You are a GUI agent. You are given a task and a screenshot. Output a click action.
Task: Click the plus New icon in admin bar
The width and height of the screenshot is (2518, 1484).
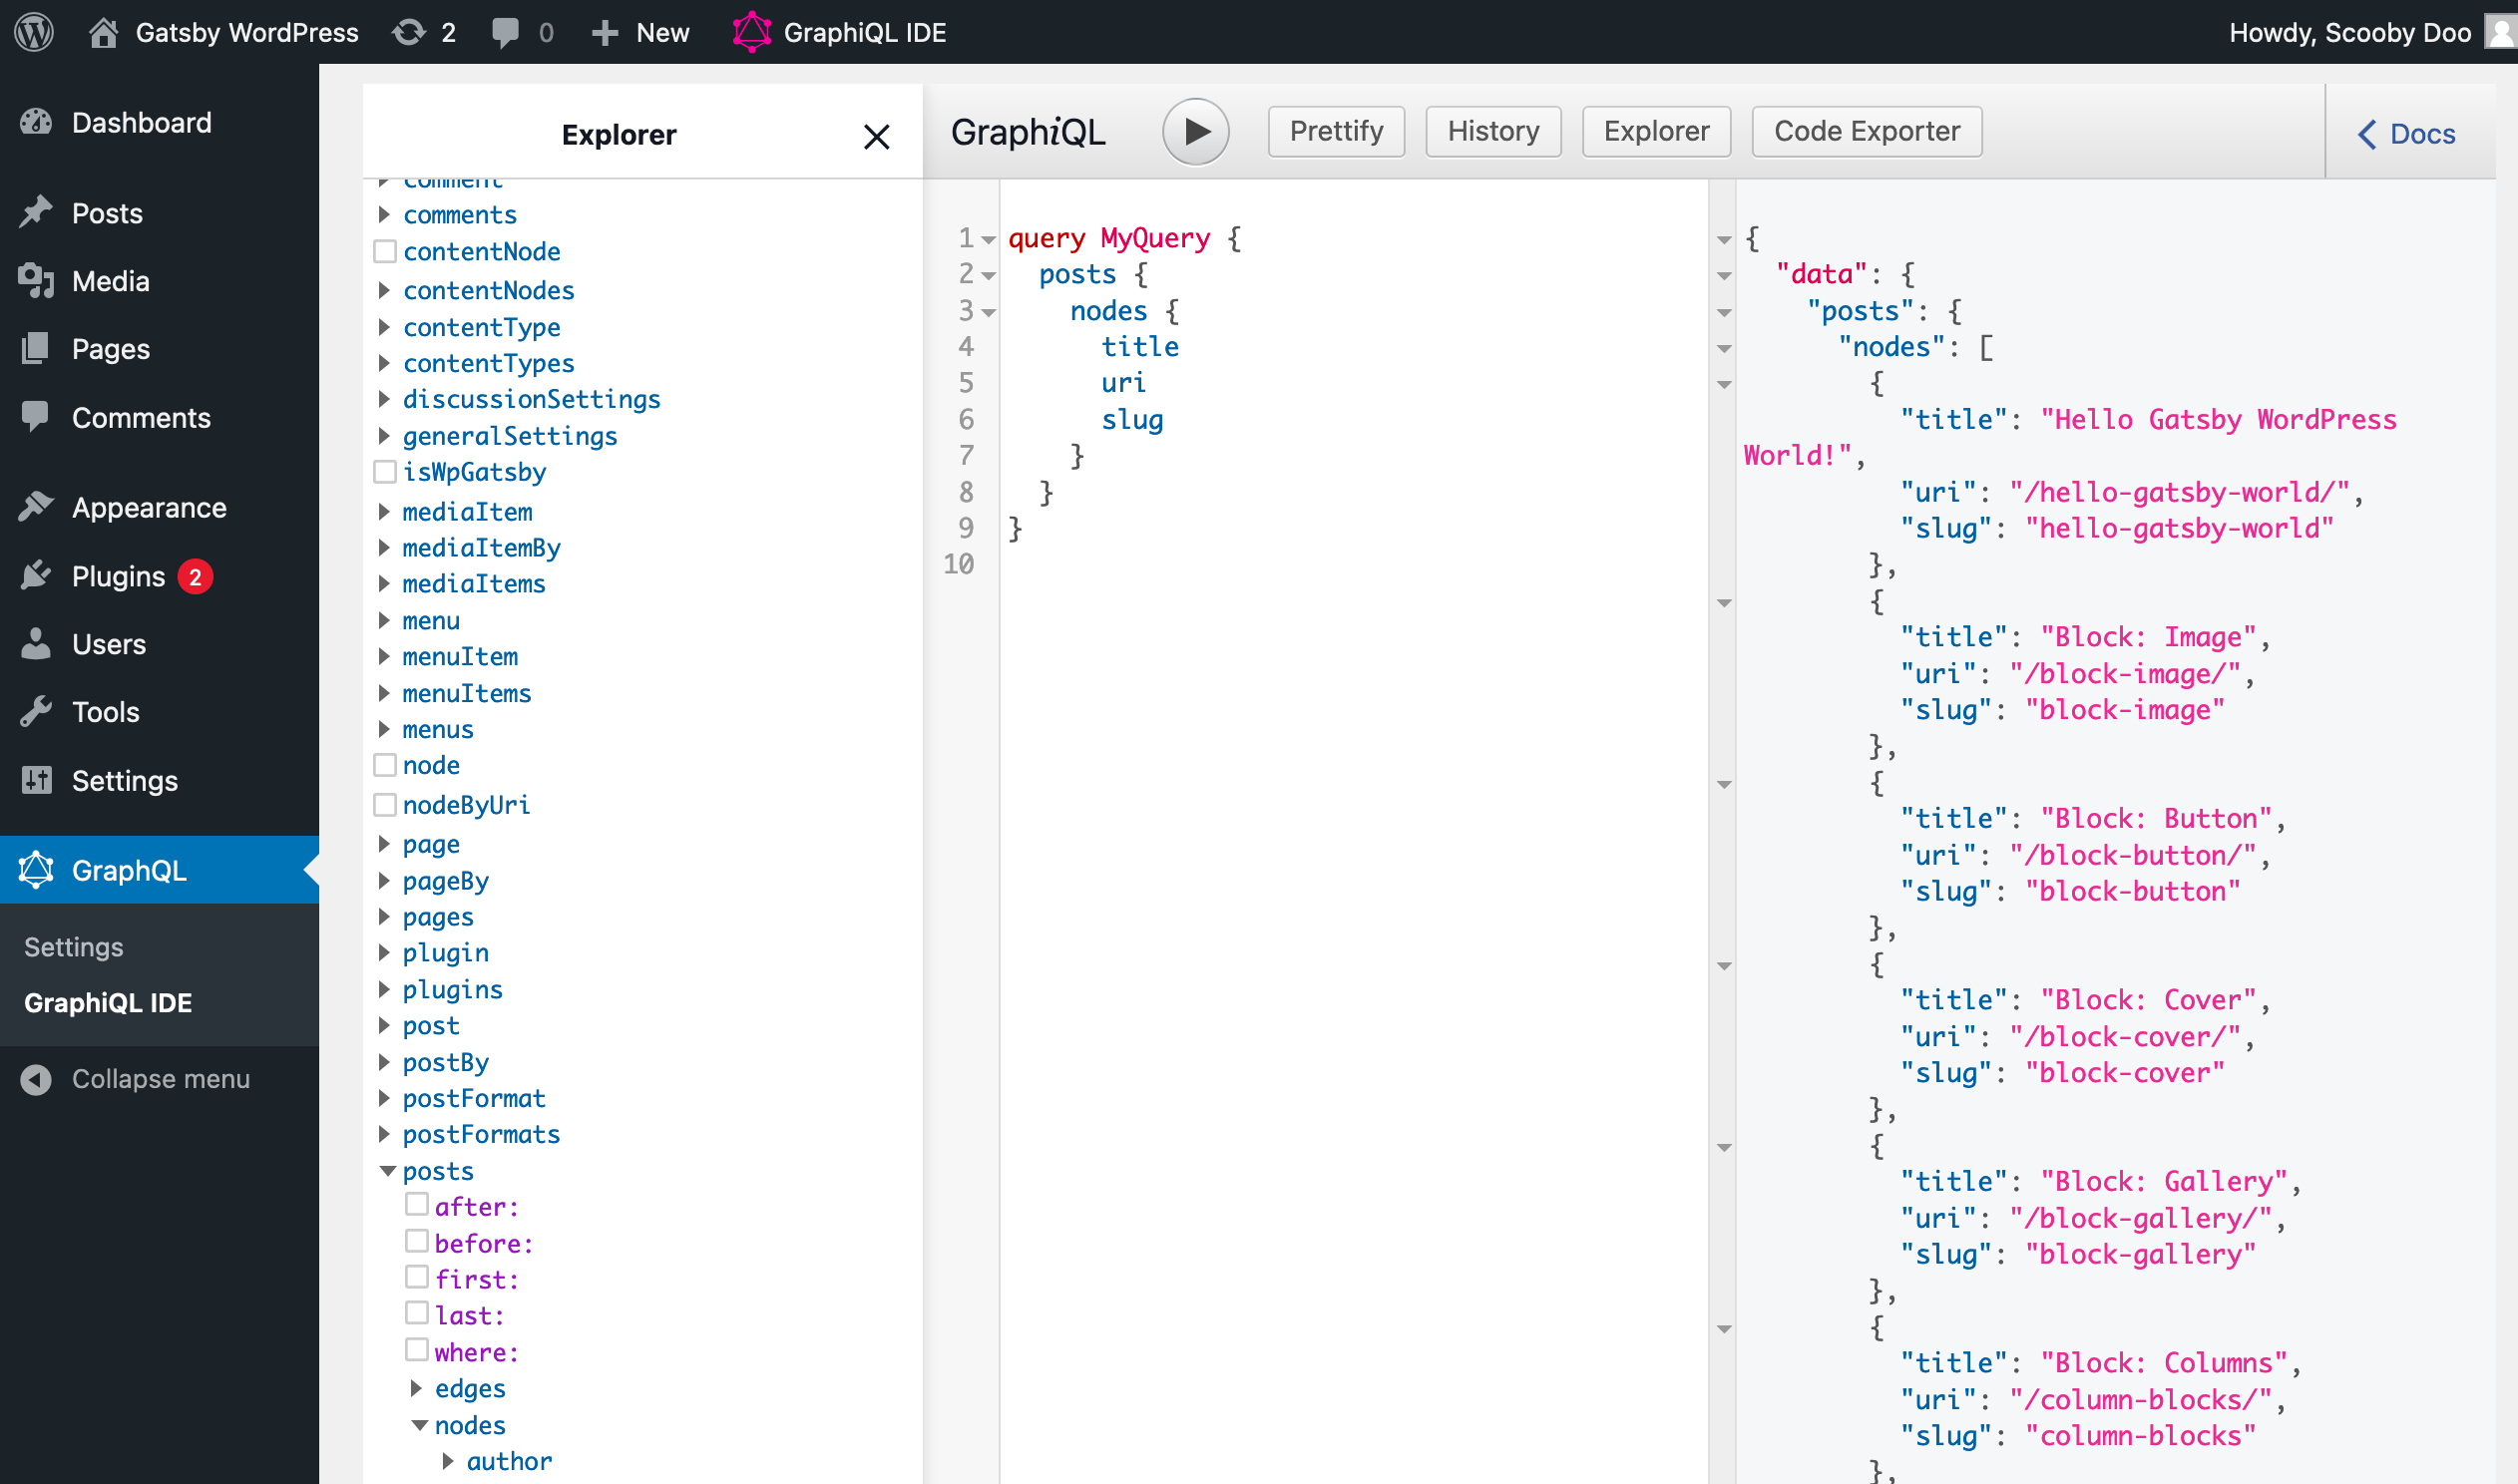coord(604,33)
